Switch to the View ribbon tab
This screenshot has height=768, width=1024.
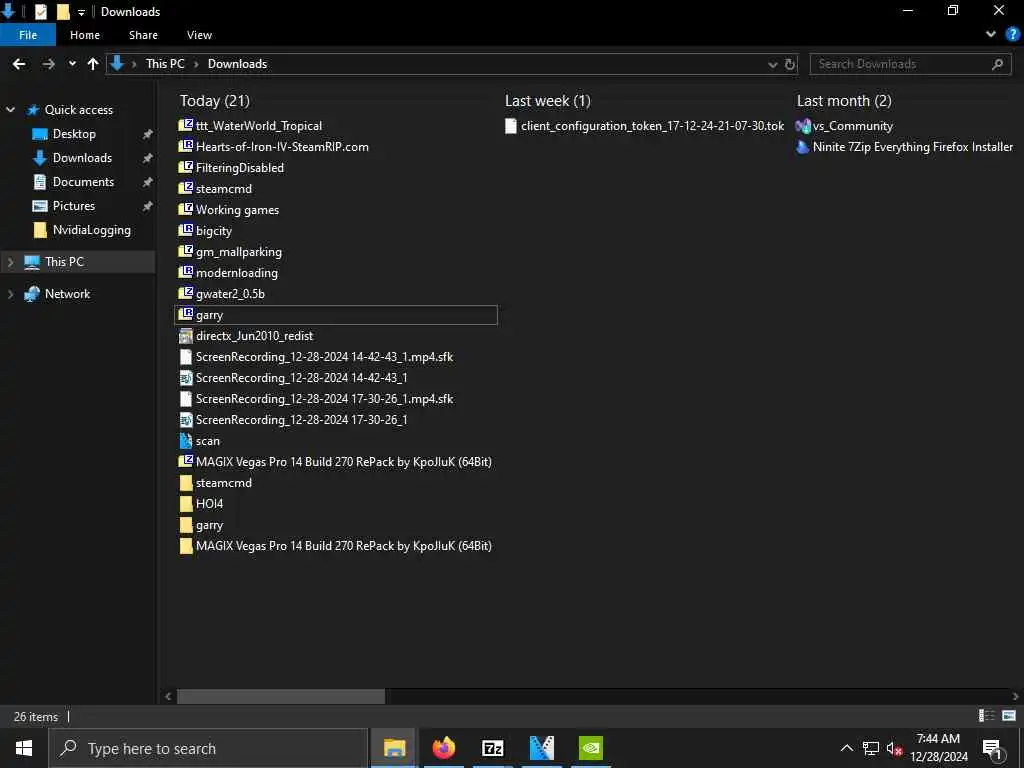(x=199, y=35)
